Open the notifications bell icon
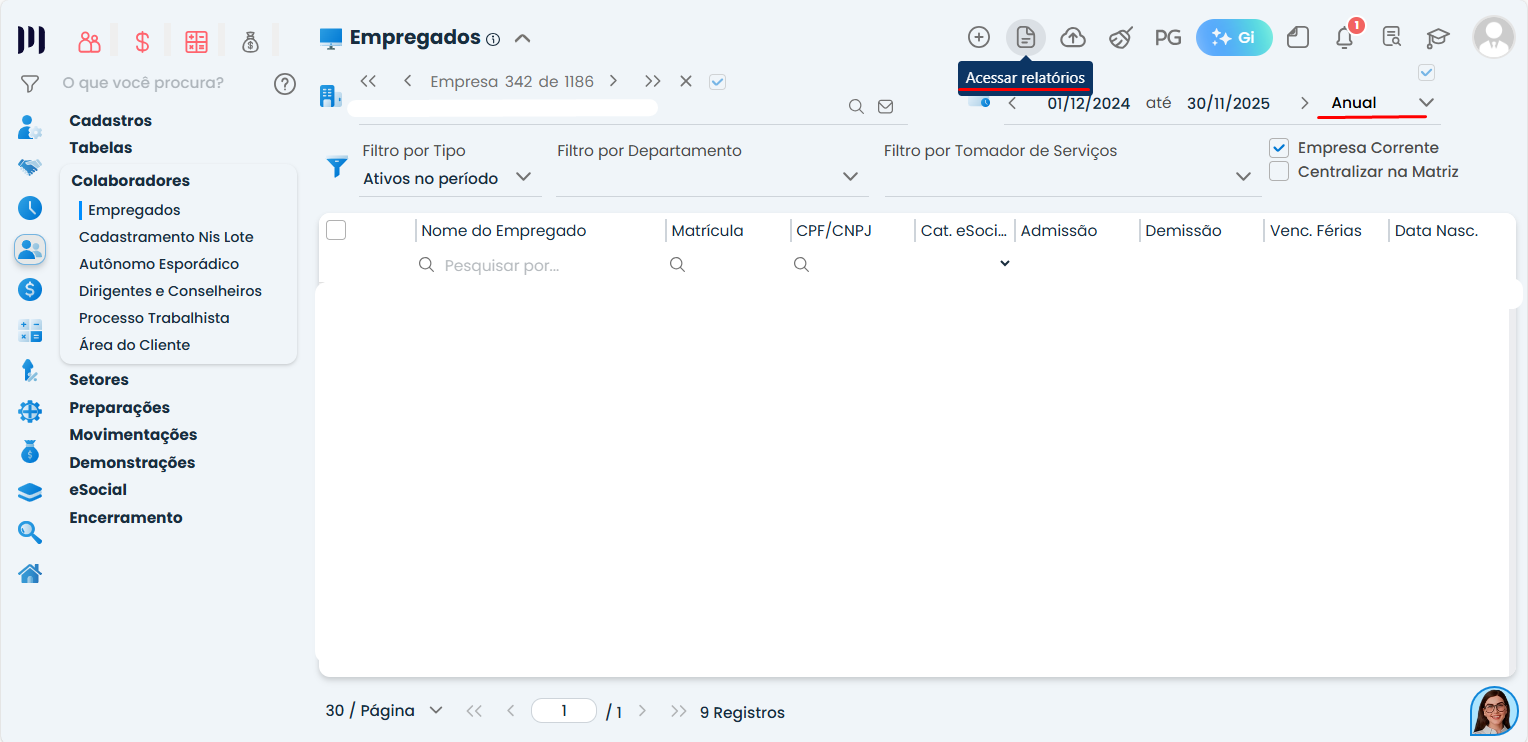Screen dimensions: 1528x742 [x=1345, y=38]
